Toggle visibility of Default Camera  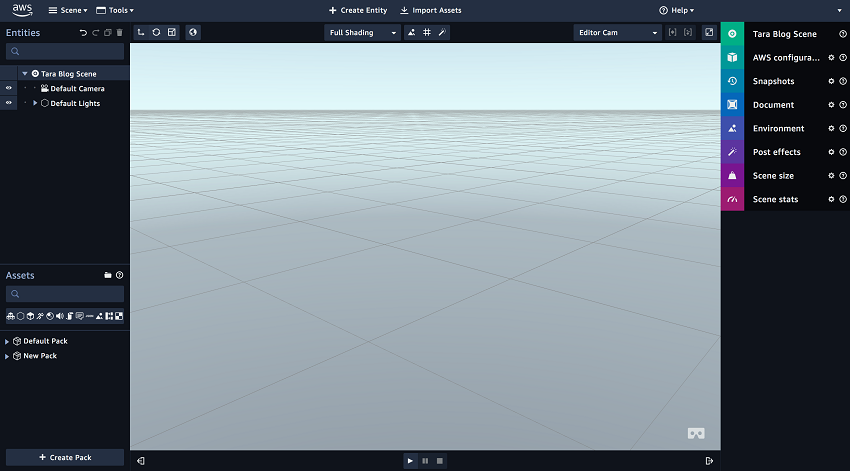9,88
